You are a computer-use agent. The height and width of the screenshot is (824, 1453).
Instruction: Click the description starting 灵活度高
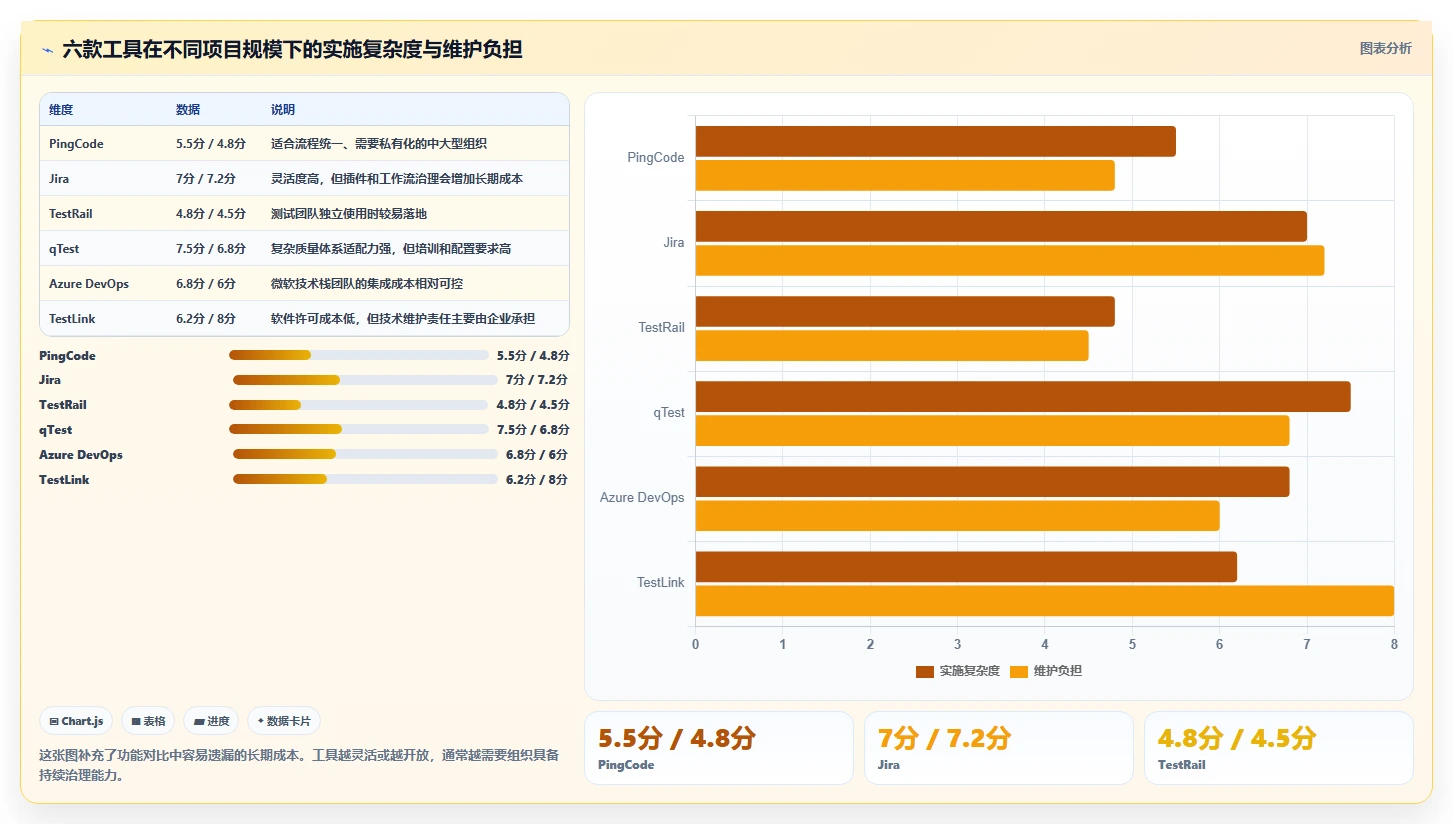click(397, 179)
